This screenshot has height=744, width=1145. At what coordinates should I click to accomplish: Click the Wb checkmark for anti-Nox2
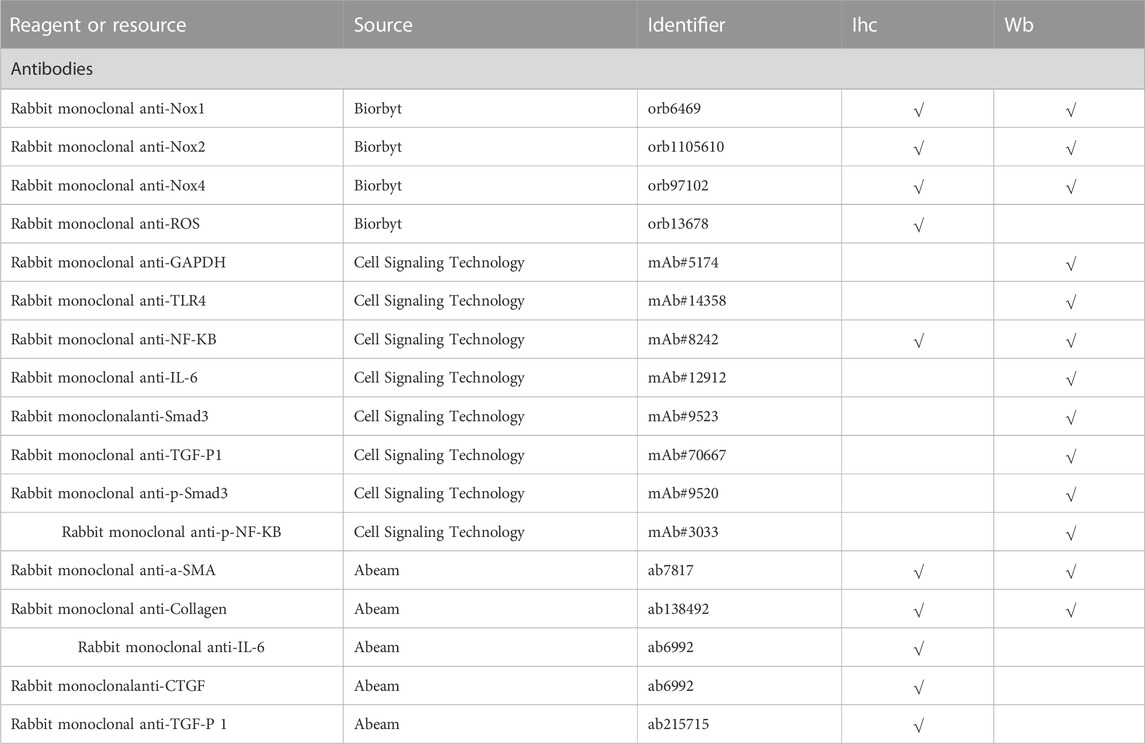[1071, 149]
